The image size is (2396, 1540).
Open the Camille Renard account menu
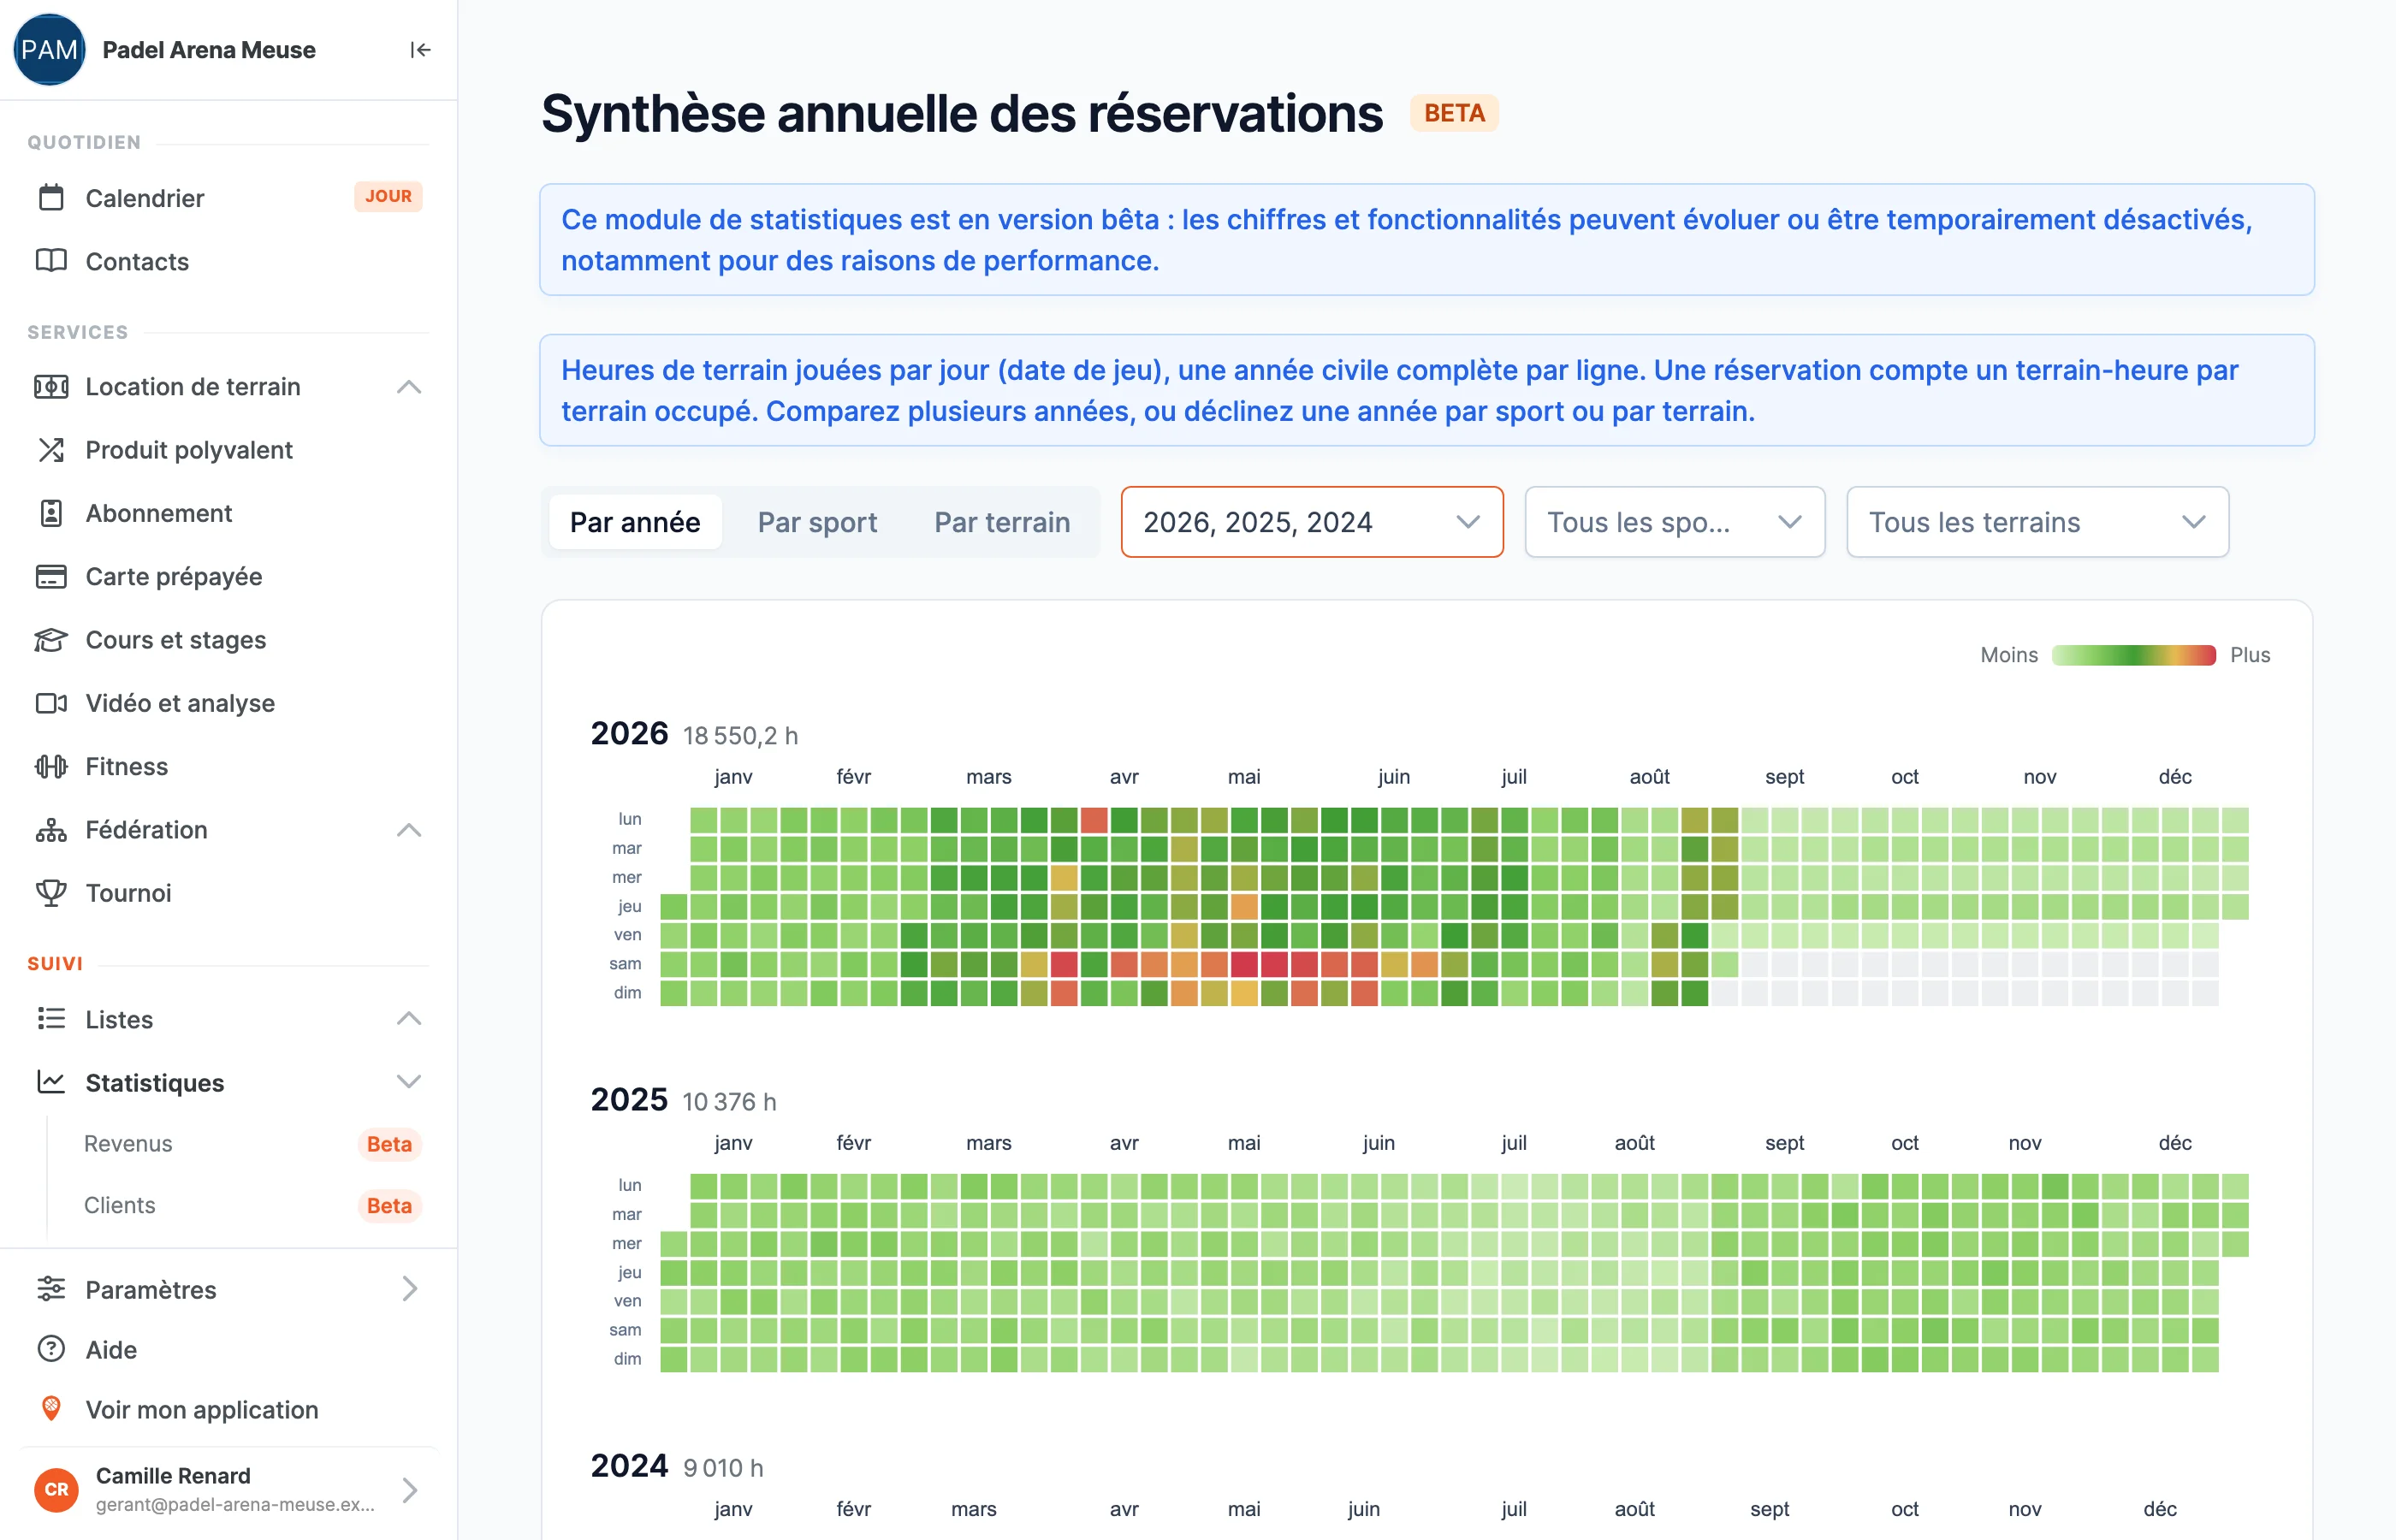(x=228, y=1490)
